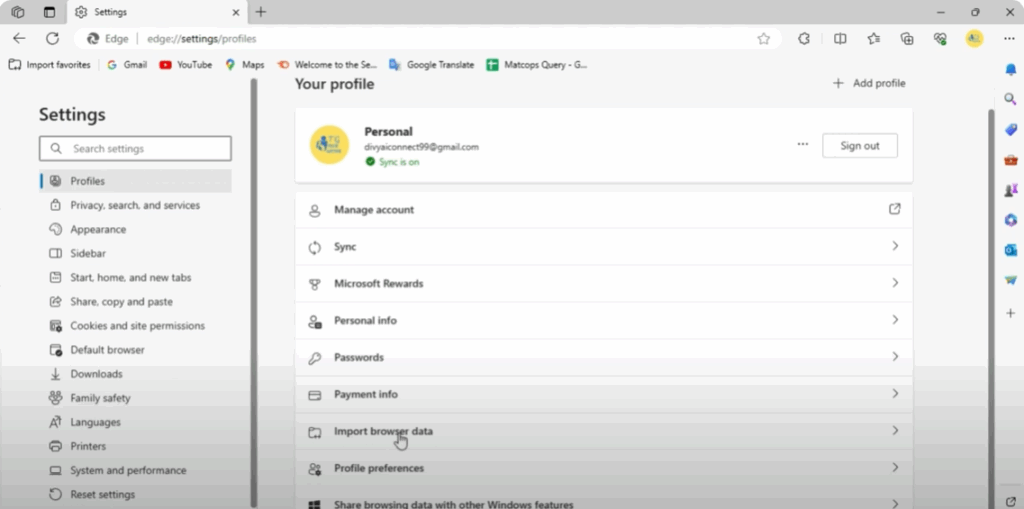Open the Settings and more ellipsis menu
This screenshot has height=509, width=1024.
point(1009,39)
